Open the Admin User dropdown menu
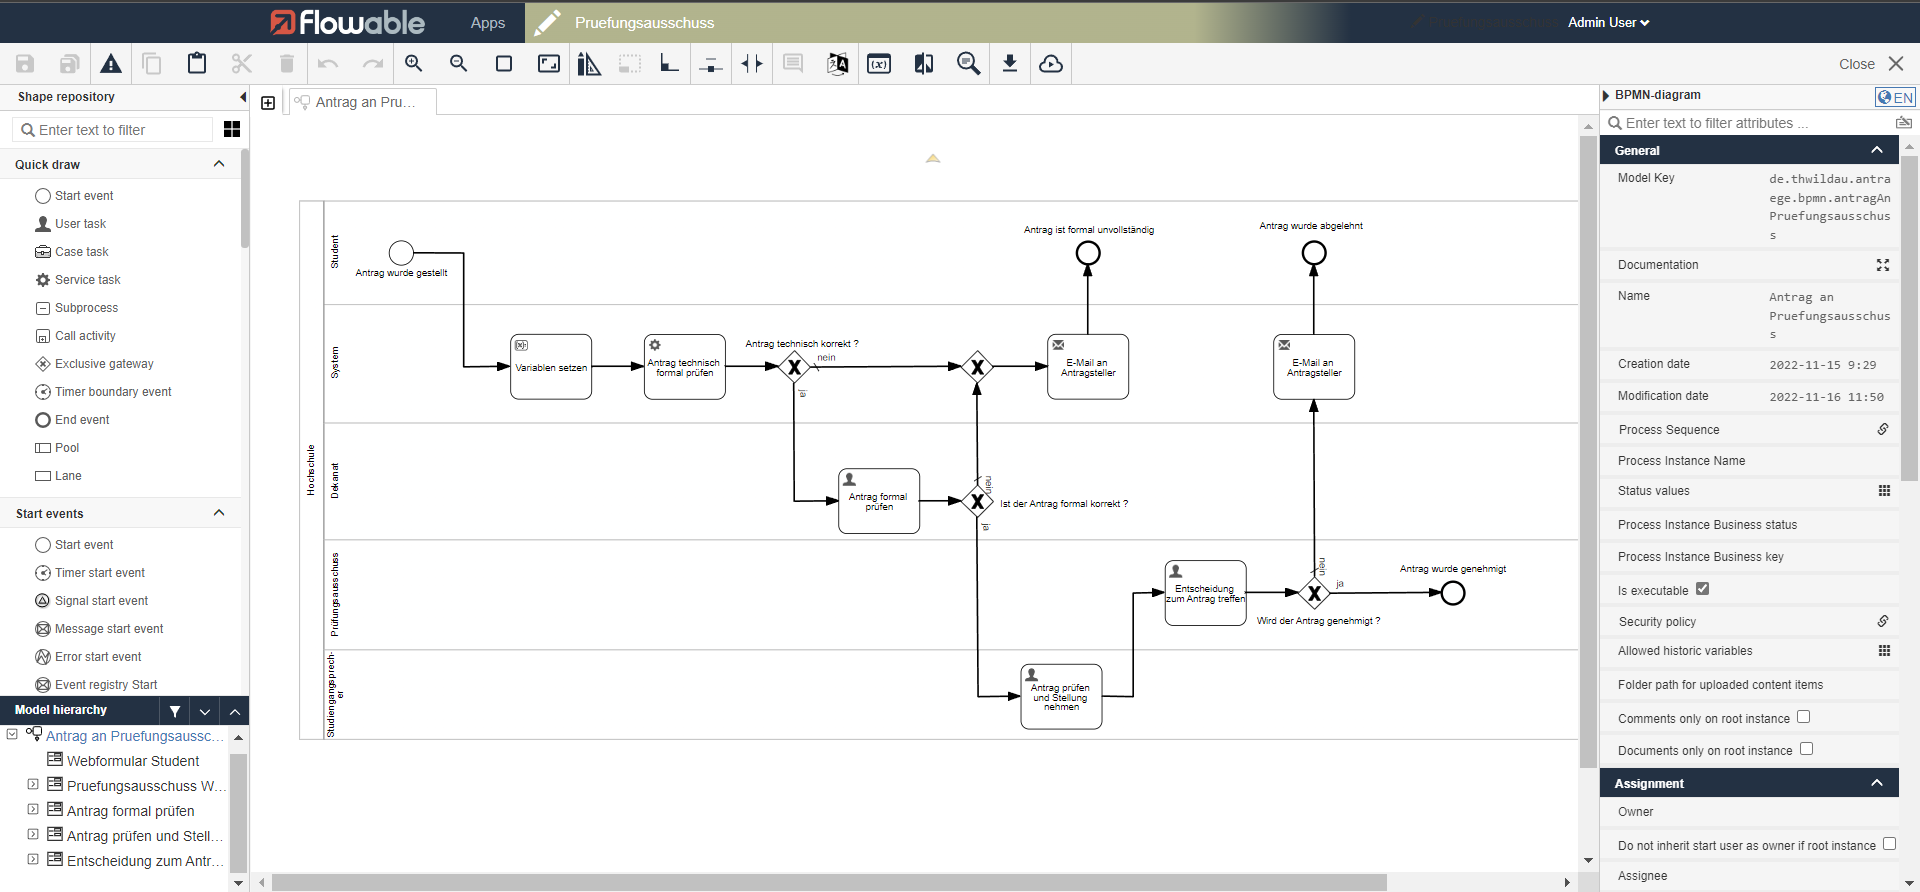This screenshot has width=1920, height=892. click(x=1608, y=22)
